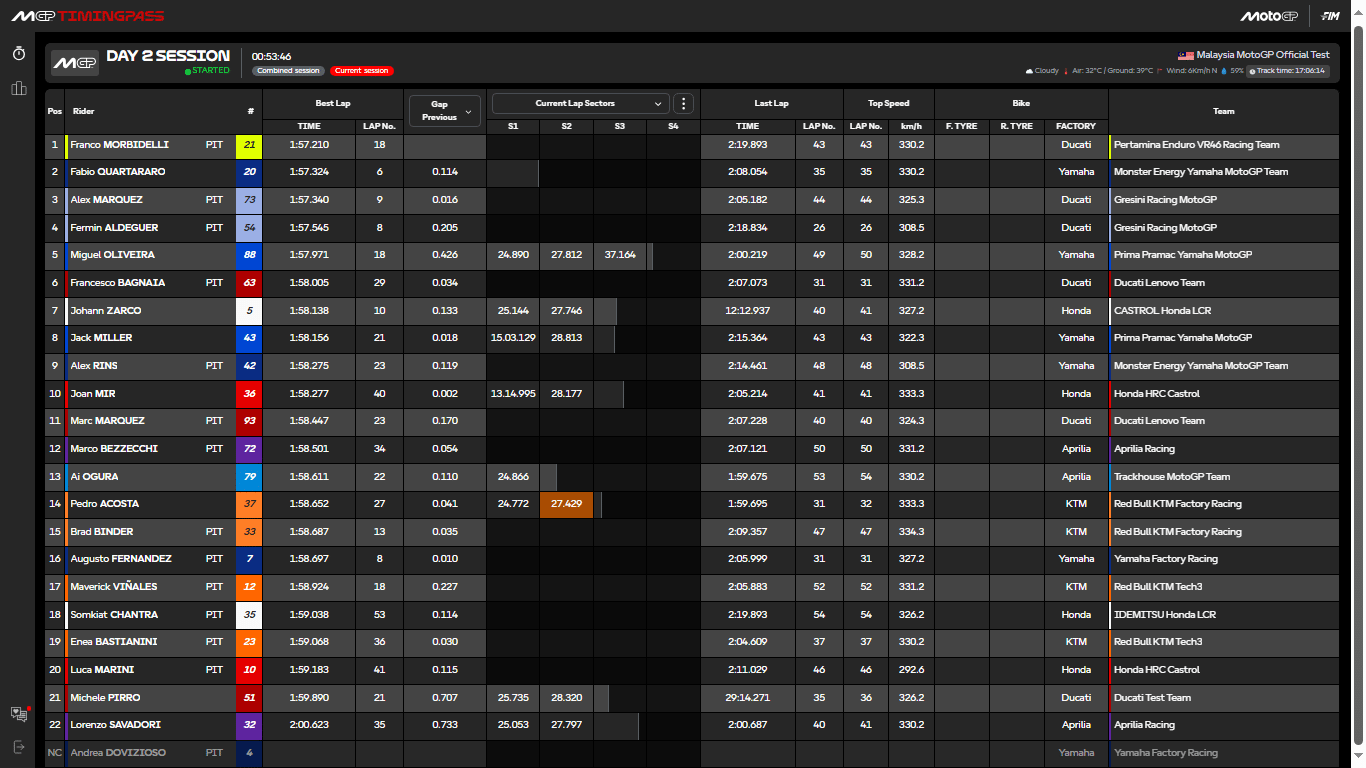Click the MotoGP logo in top bar
The height and width of the screenshot is (768, 1366).
(x=1268, y=16)
